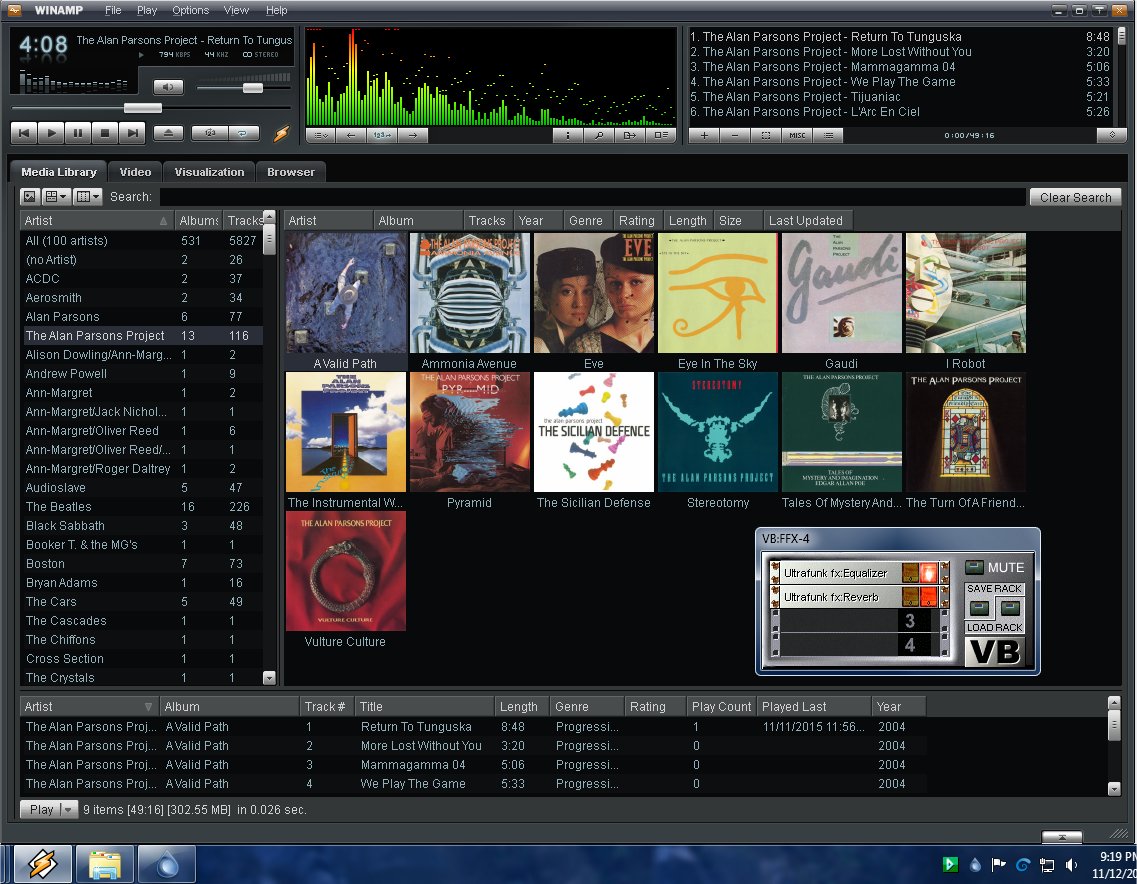
Task: Go to previous visualization with left arrow
Action: [351, 135]
